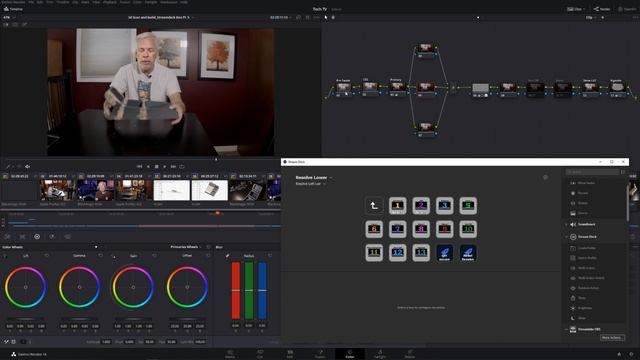Reset the Gain color wheel
Viewport: 640px width, 360px height.
coord(154,256)
